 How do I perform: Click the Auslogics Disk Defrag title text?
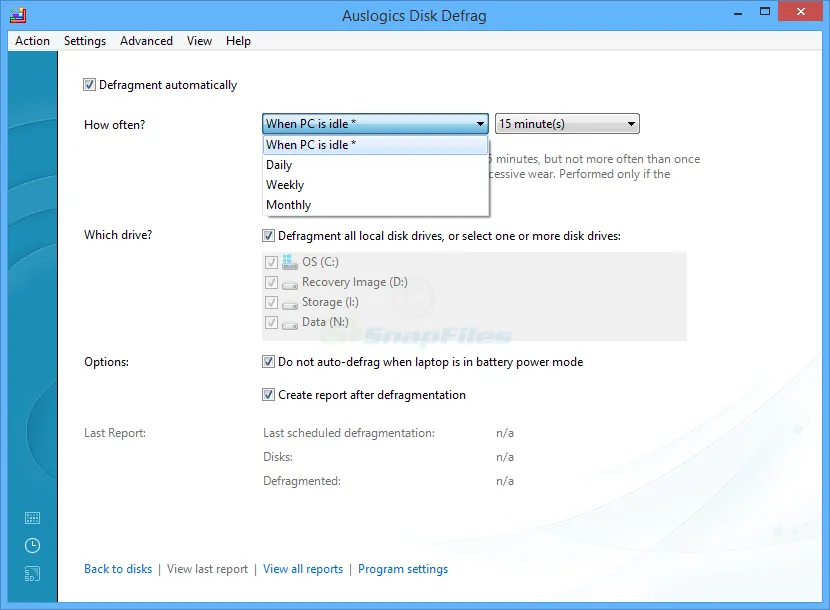(x=414, y=15)
